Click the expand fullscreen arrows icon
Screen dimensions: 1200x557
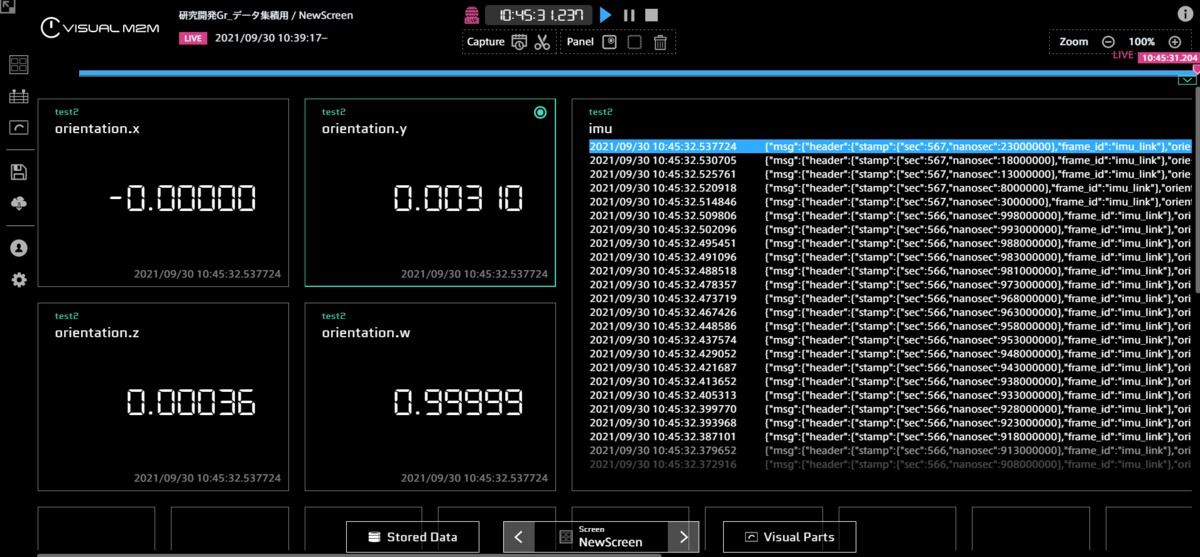click(x=8, y=8)
